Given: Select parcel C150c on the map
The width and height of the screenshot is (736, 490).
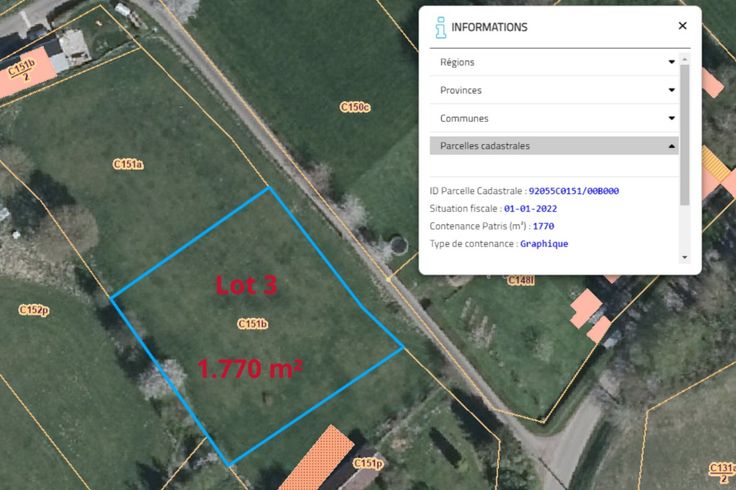Looking at the screenshot, I should [354, 106].
